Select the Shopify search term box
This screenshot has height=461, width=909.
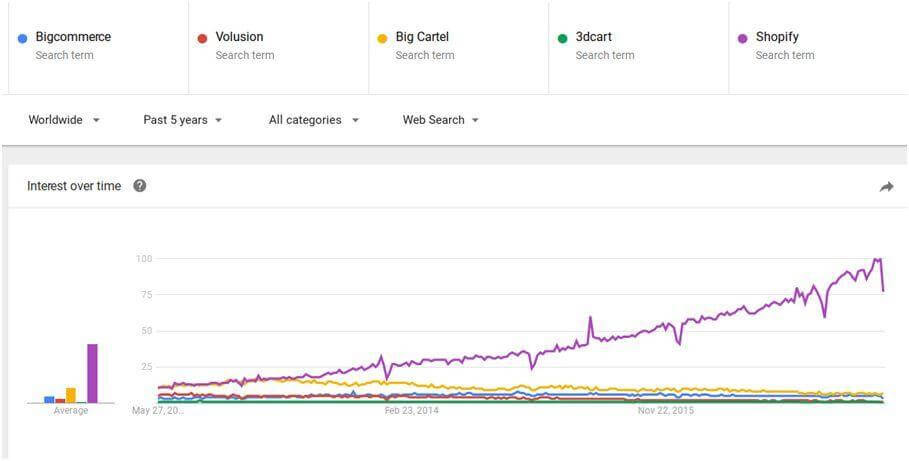click(818, 48)
